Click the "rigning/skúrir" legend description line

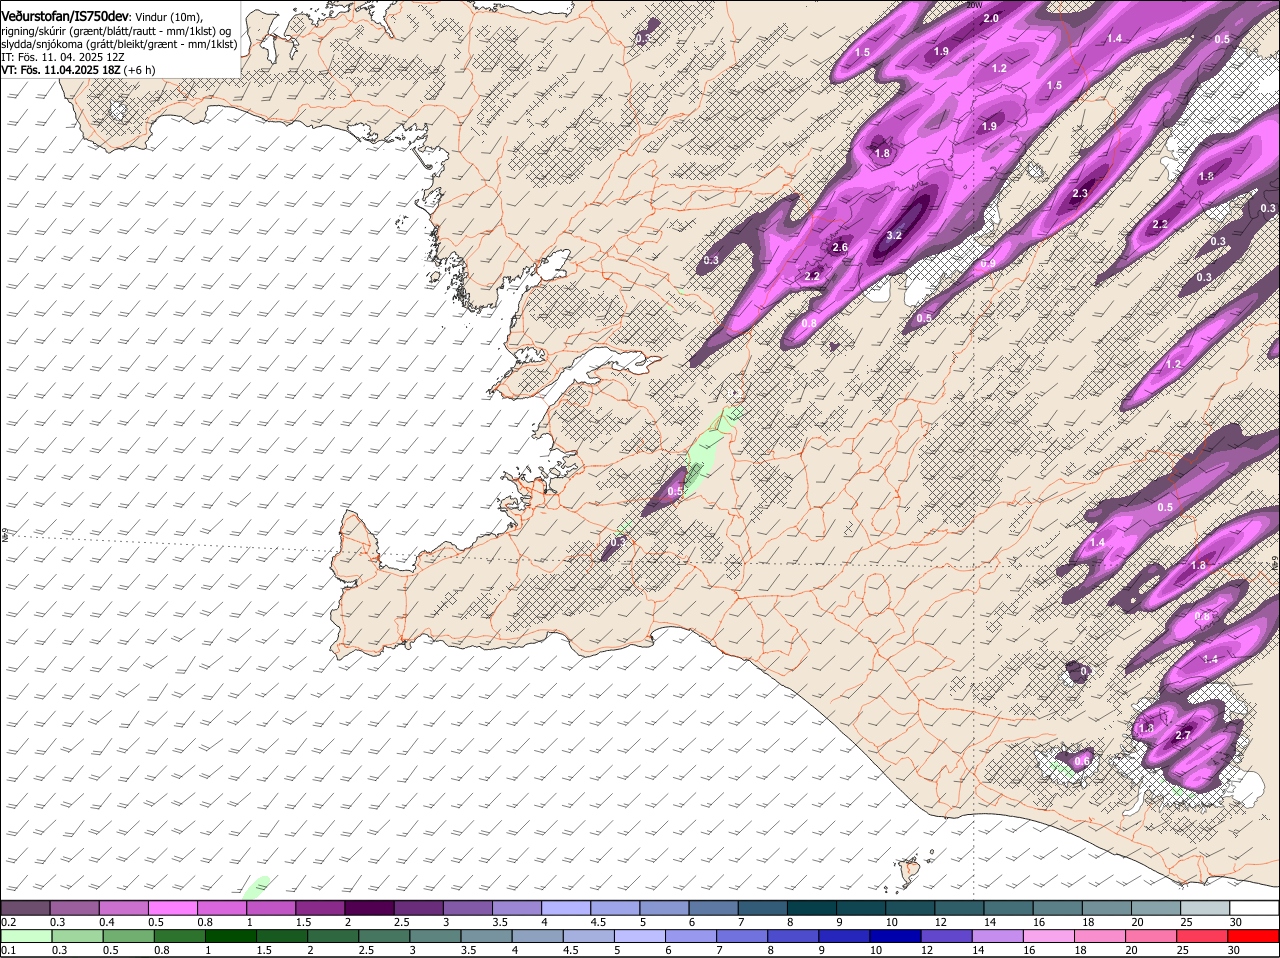pos(116,31)
